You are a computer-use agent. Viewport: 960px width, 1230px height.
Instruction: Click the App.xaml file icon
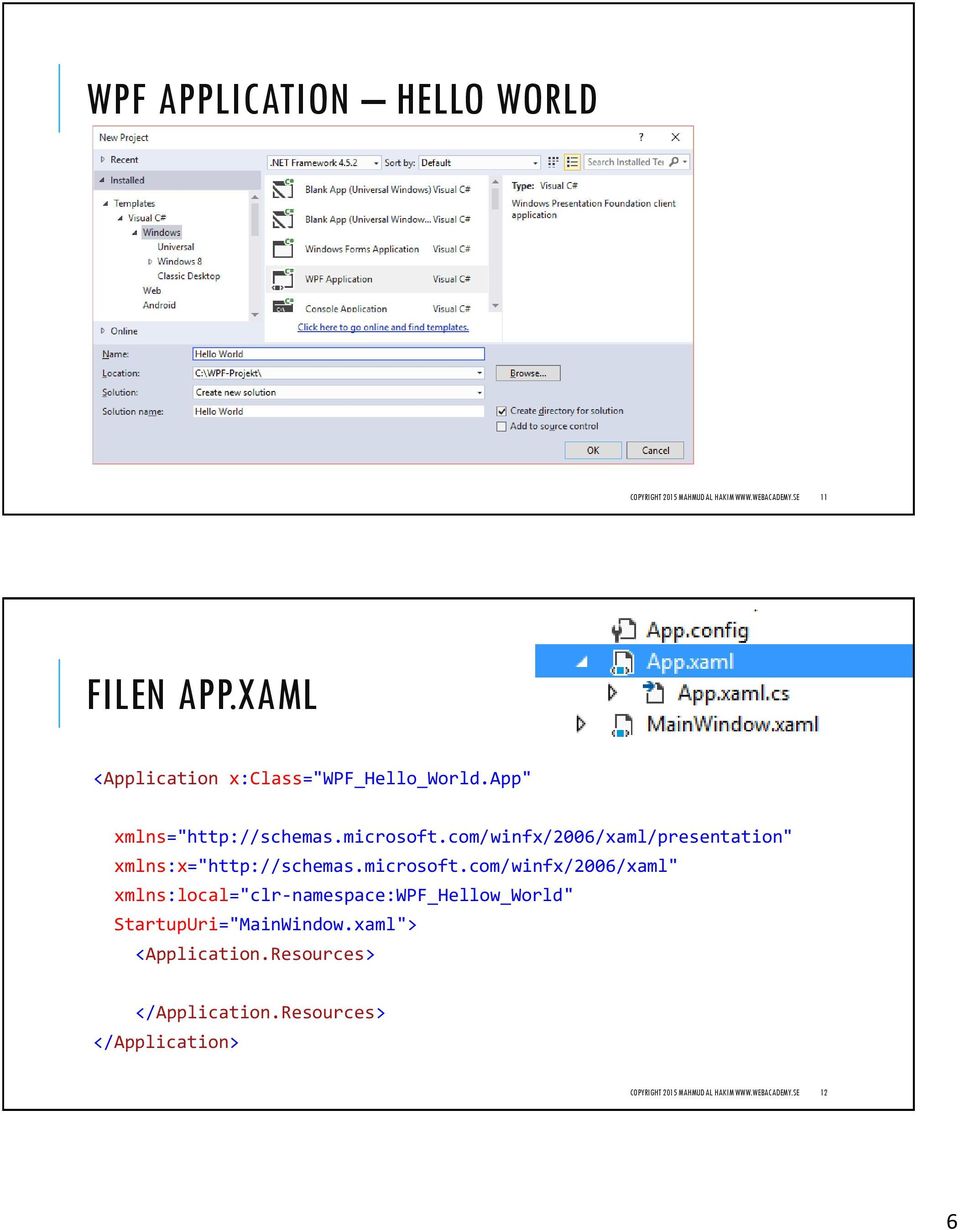622,662
